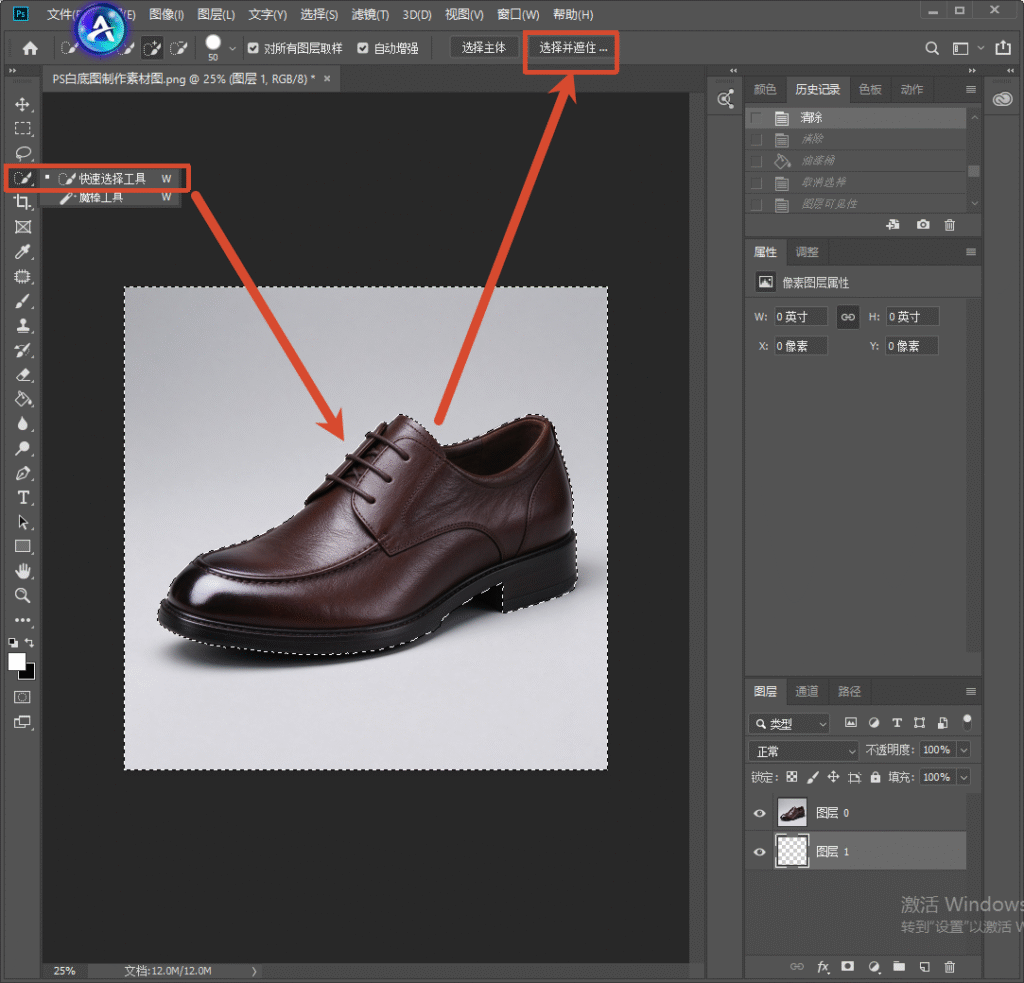Toggle 自动增强 checkbox
Image resolution: width=1024 pixels, height=983 pixels.
tap(363, 48)
